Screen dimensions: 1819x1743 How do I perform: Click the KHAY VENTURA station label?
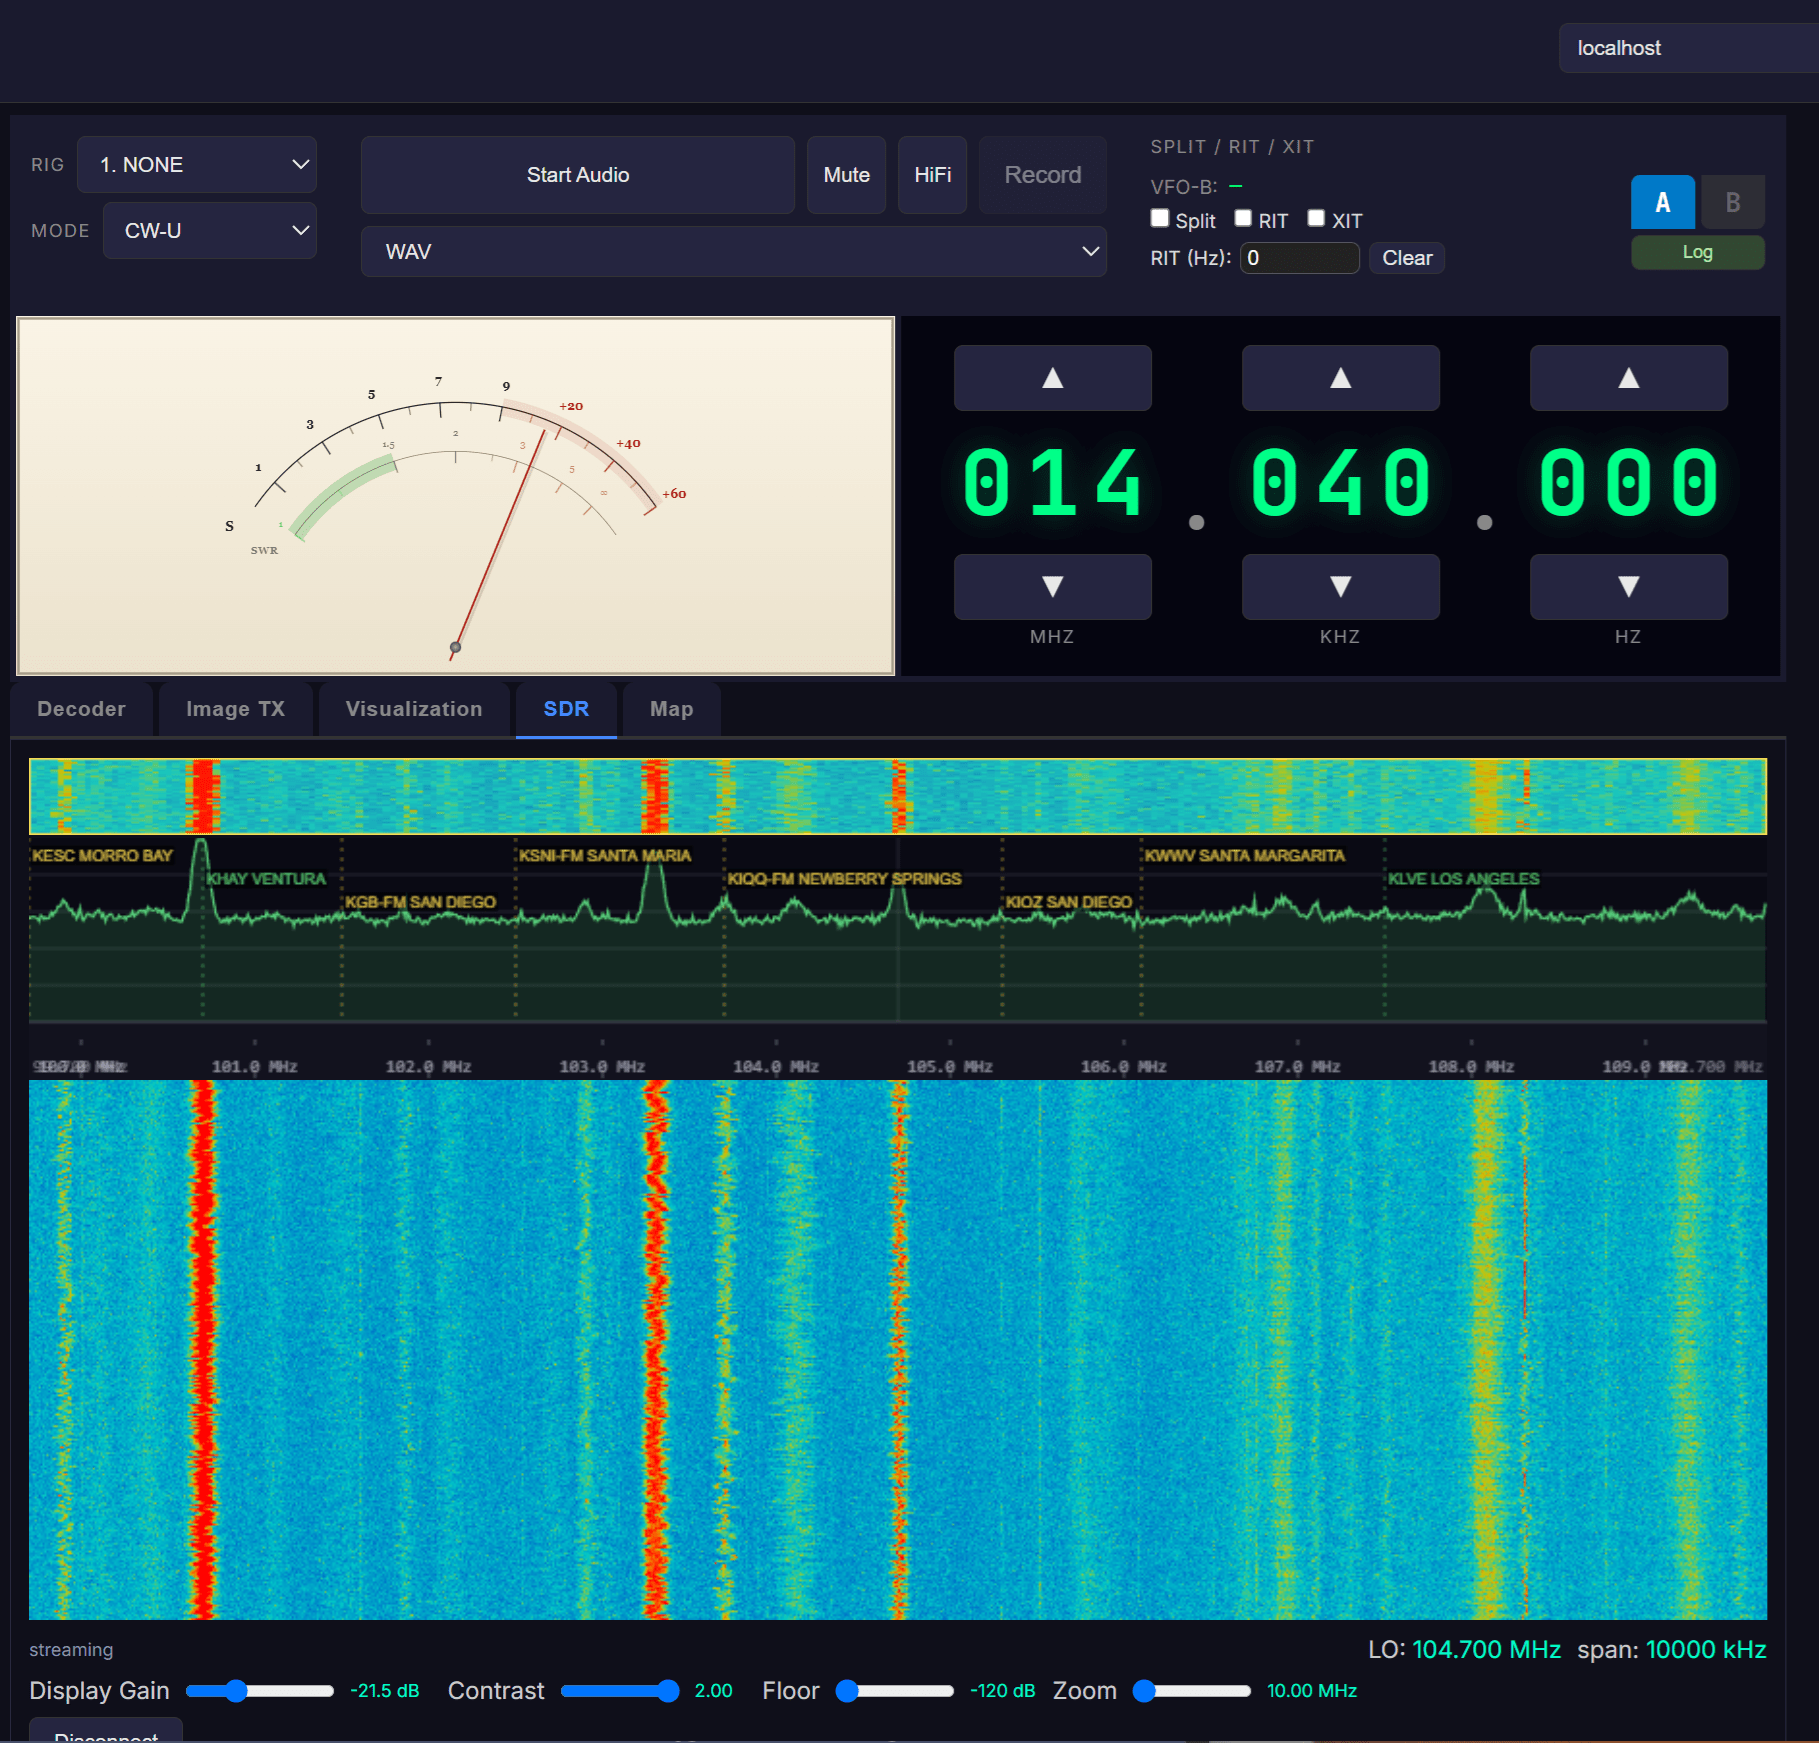[x=266, y=879]
